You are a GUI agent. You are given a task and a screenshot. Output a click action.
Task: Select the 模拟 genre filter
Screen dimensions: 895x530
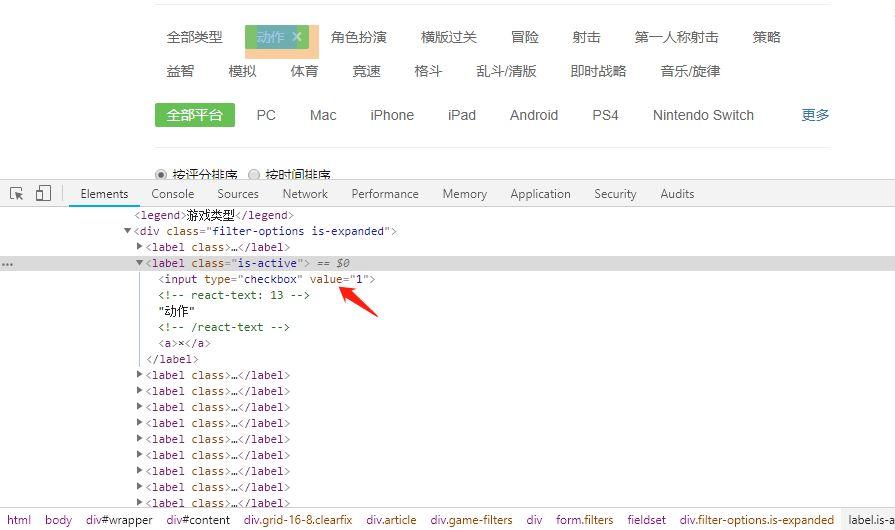pyautogui.click(x=243, y=71)
